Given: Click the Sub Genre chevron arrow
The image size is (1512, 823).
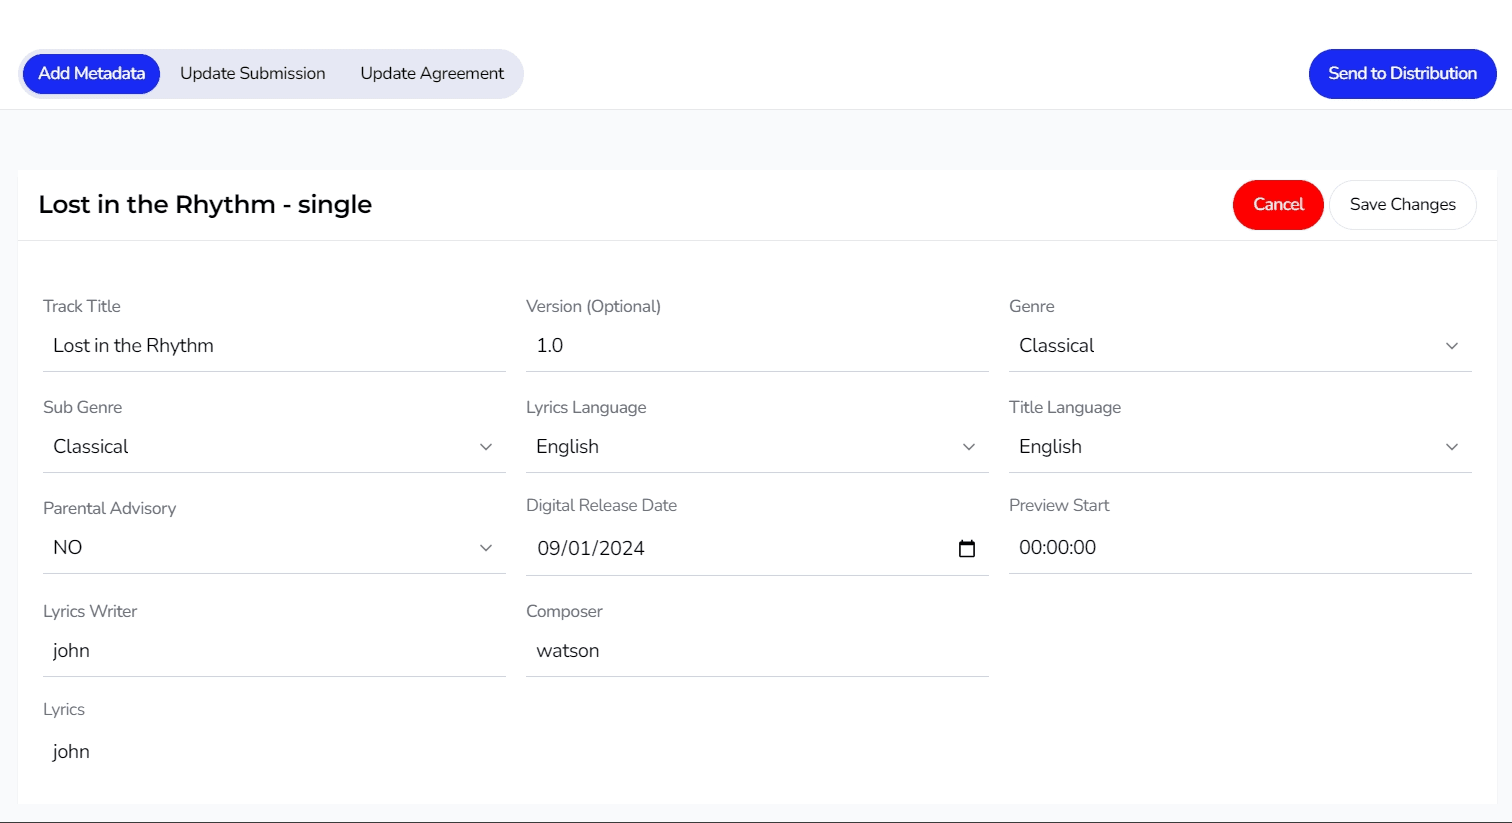Looking at the screenshot, I should point(485,447).
